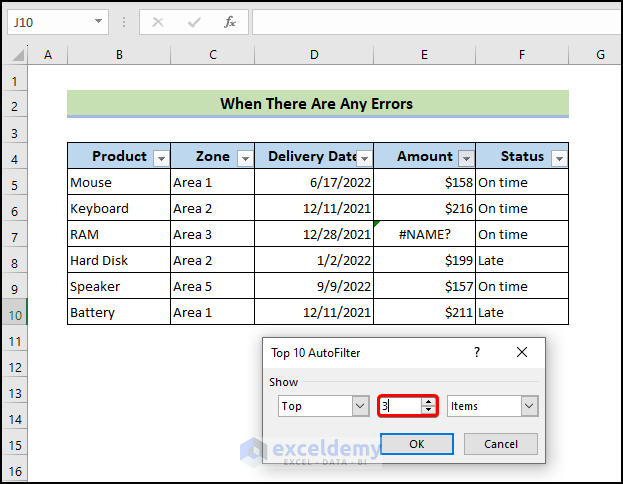Click the Help question mark in dialog
Image resolution: width=623 pixels, height=484 pixels.
pos(476,352)
